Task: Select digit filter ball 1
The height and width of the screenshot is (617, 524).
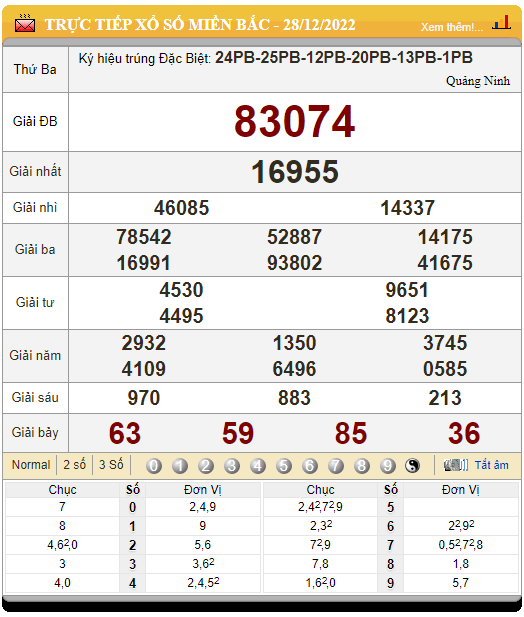Action: pos(180,466)
